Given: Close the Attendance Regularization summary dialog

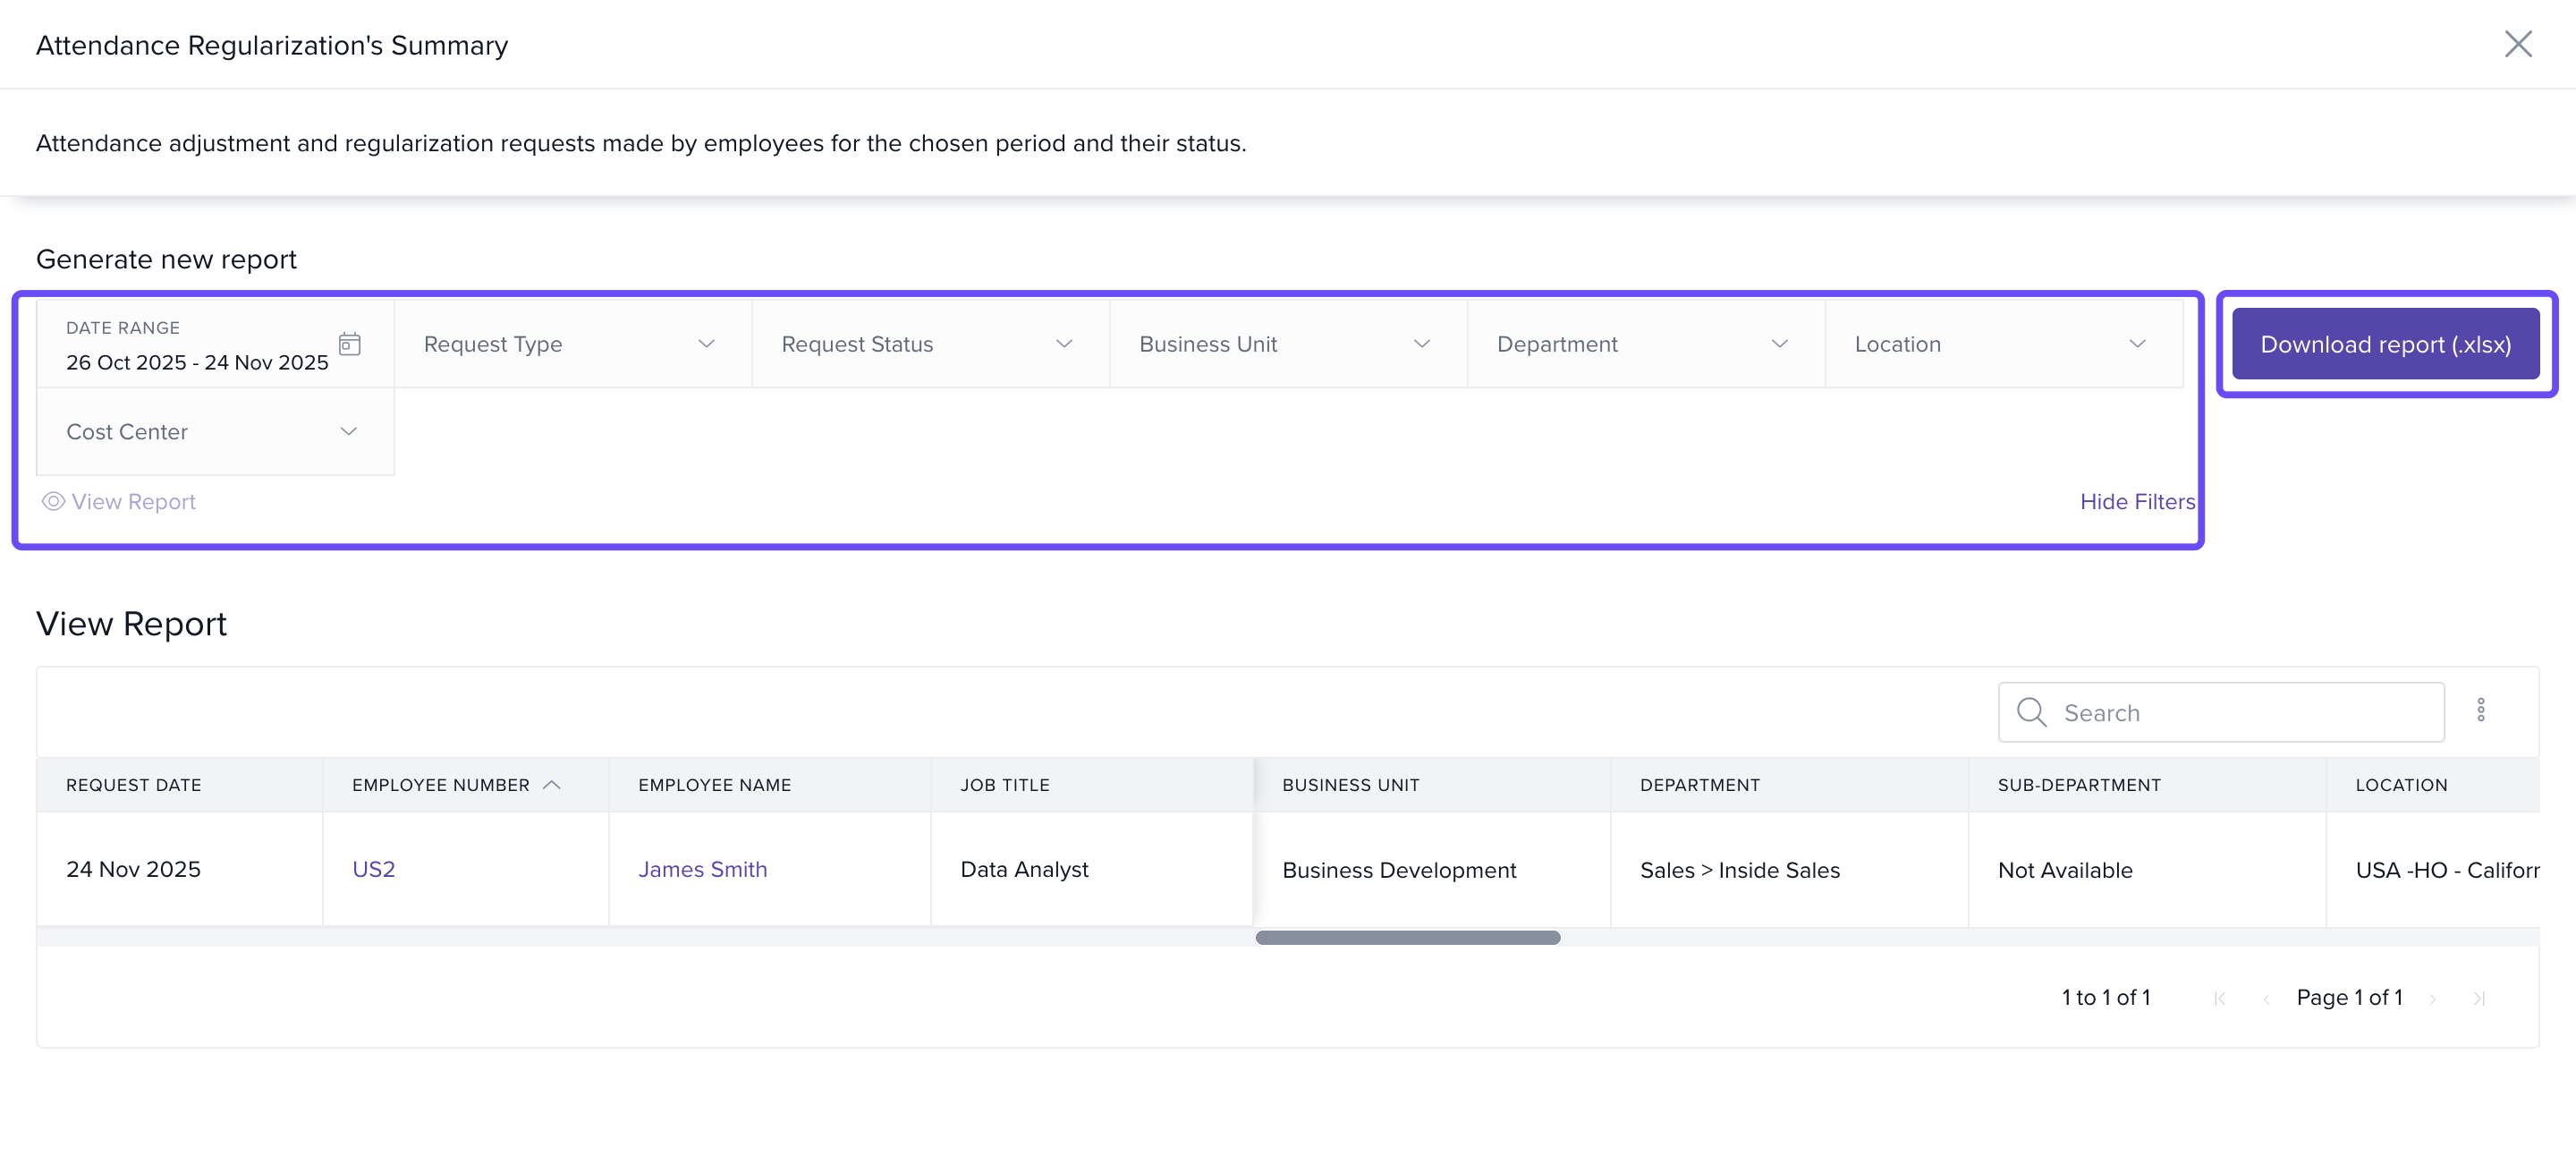Looking at the screenshot, I should pyautogui.click(x=2517, y=44).
